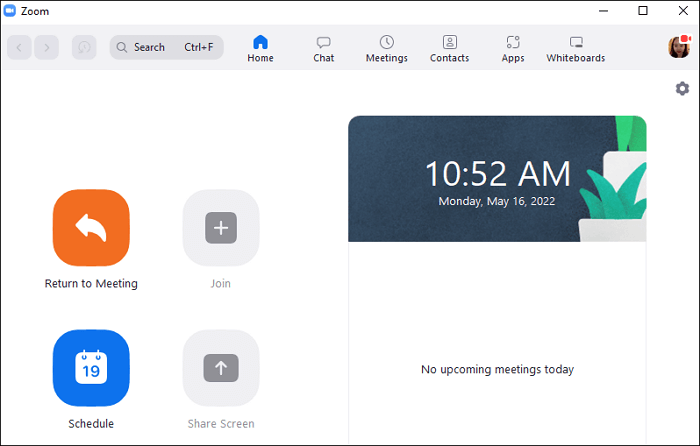Switch to the Home tab
Image resolution: width=700 pixels, height=446 pixels.
(260, 49)
